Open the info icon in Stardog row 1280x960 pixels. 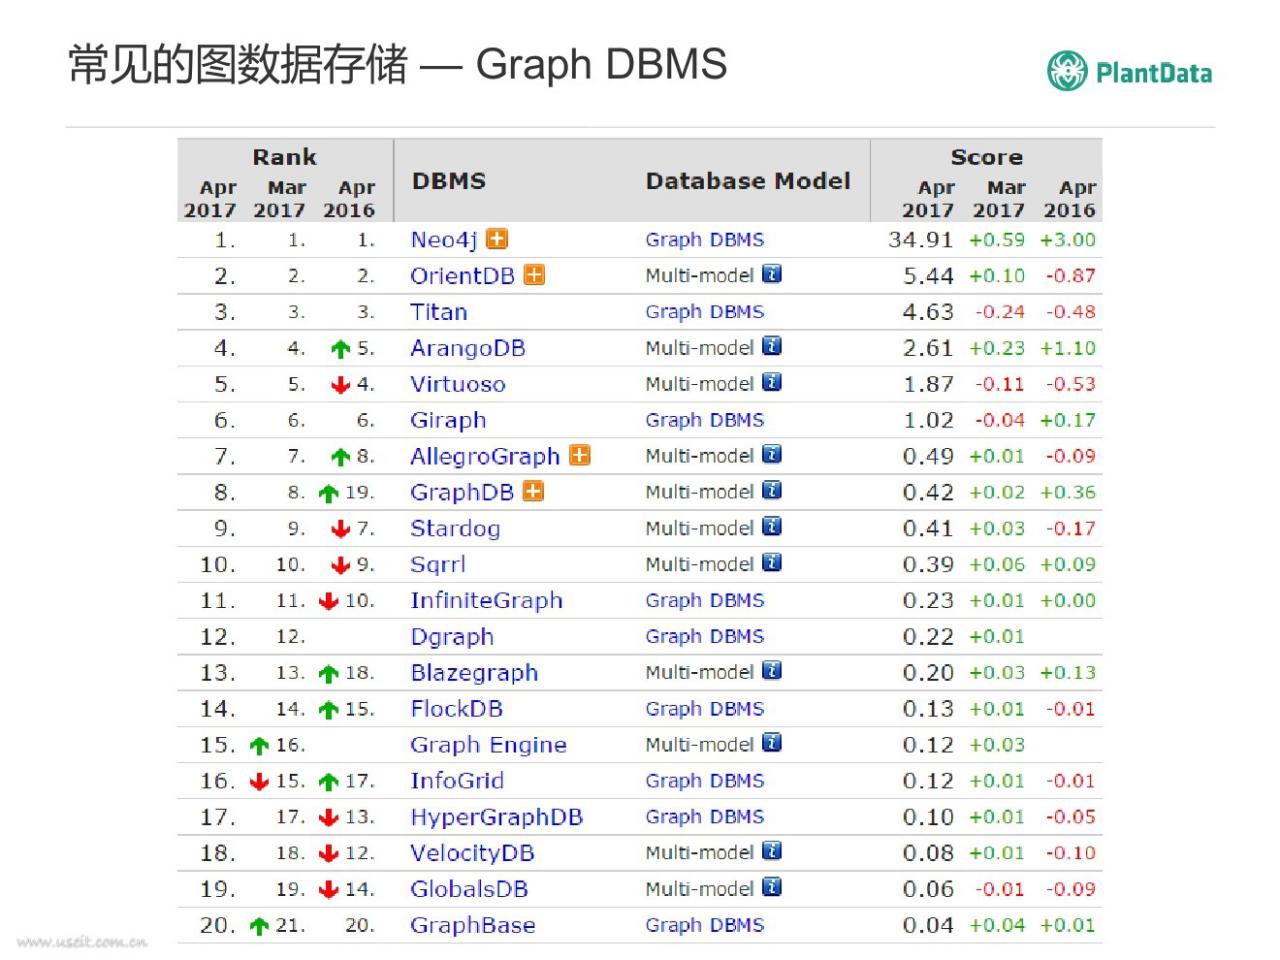(x=772, y=526)
